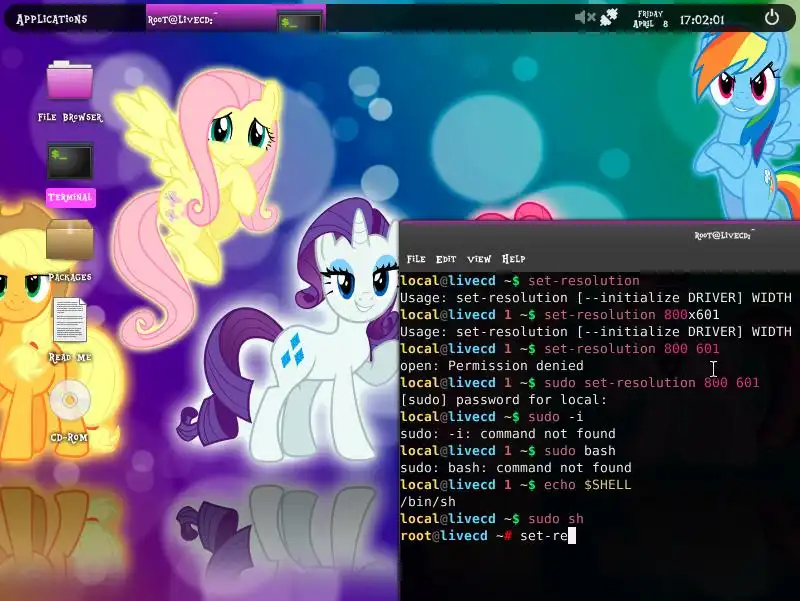Click the '/bin/sh' output line
Screen dimensions: 800x601
428,502
